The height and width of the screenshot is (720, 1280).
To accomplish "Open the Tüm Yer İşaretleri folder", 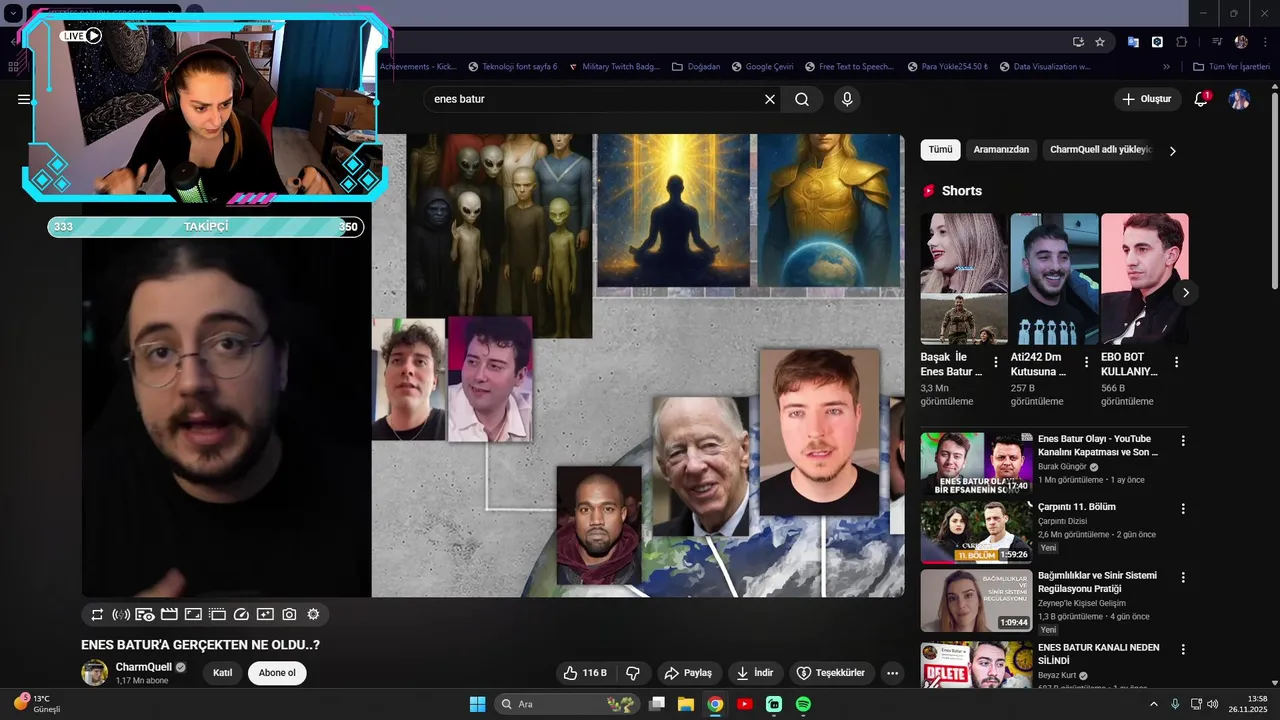I will point(1230,67).
